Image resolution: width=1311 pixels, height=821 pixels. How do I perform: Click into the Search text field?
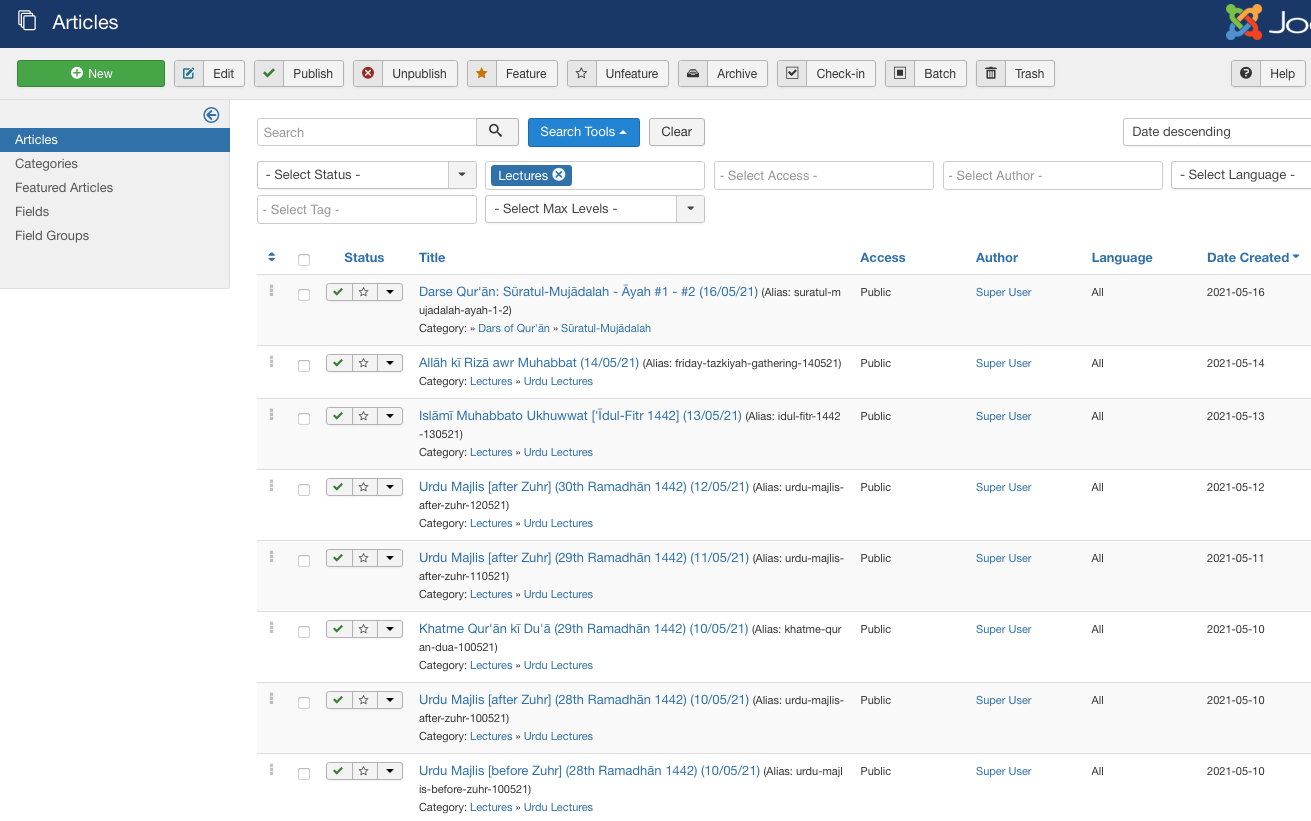point(366,132)
